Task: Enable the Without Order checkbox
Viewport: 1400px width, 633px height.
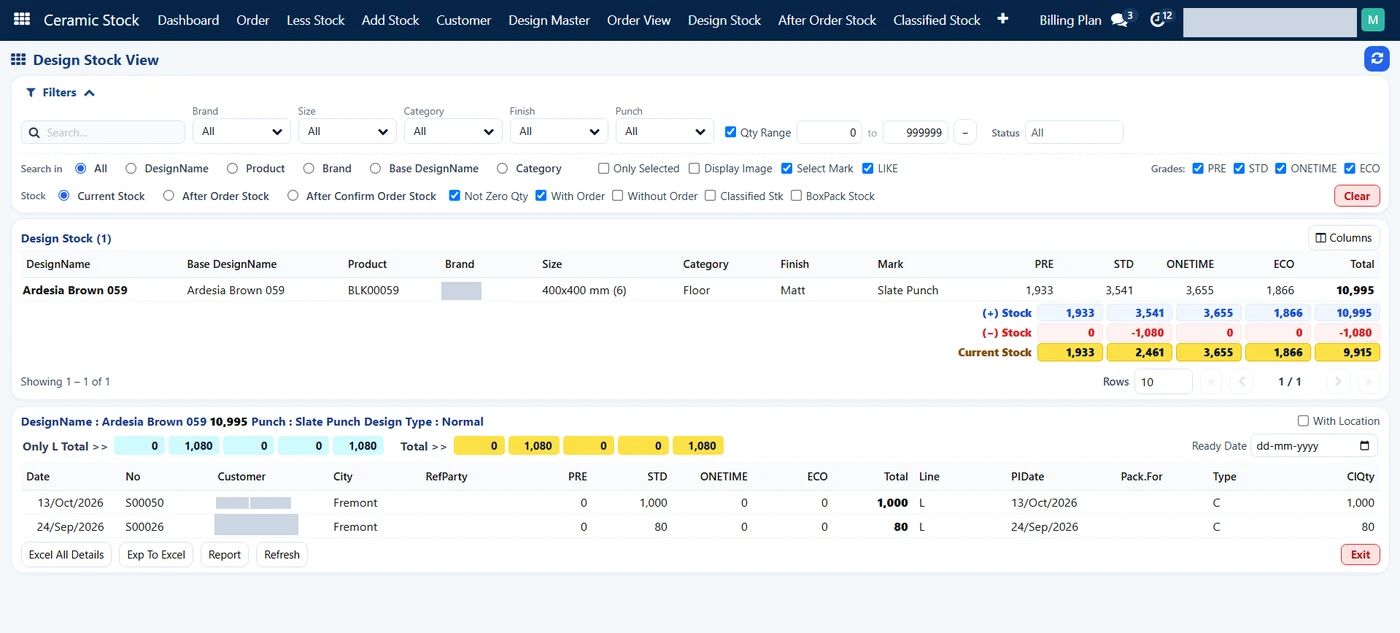Action: coord(618,196)
